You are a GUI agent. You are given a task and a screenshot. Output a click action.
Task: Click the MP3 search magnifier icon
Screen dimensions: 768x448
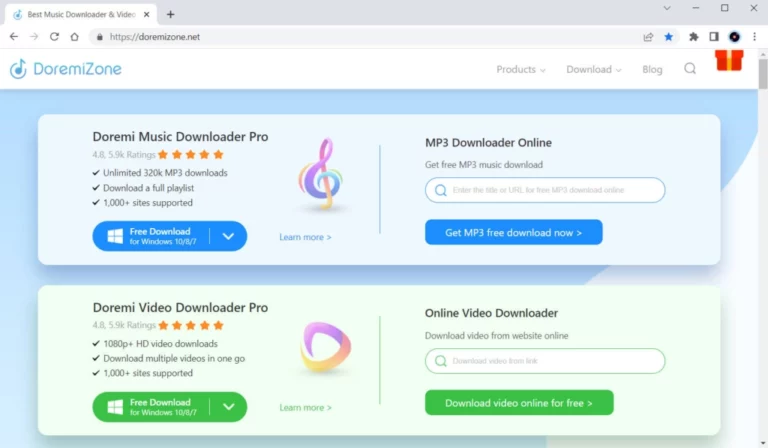pyautogui.click(x=441, y=190)
